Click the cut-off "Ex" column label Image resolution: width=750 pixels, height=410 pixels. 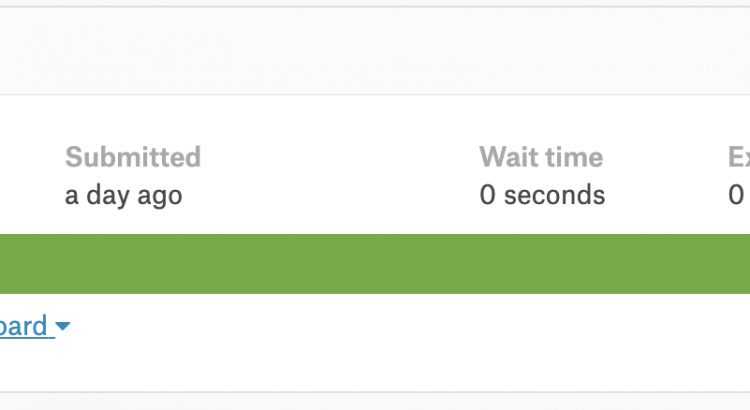pos(739,157)
